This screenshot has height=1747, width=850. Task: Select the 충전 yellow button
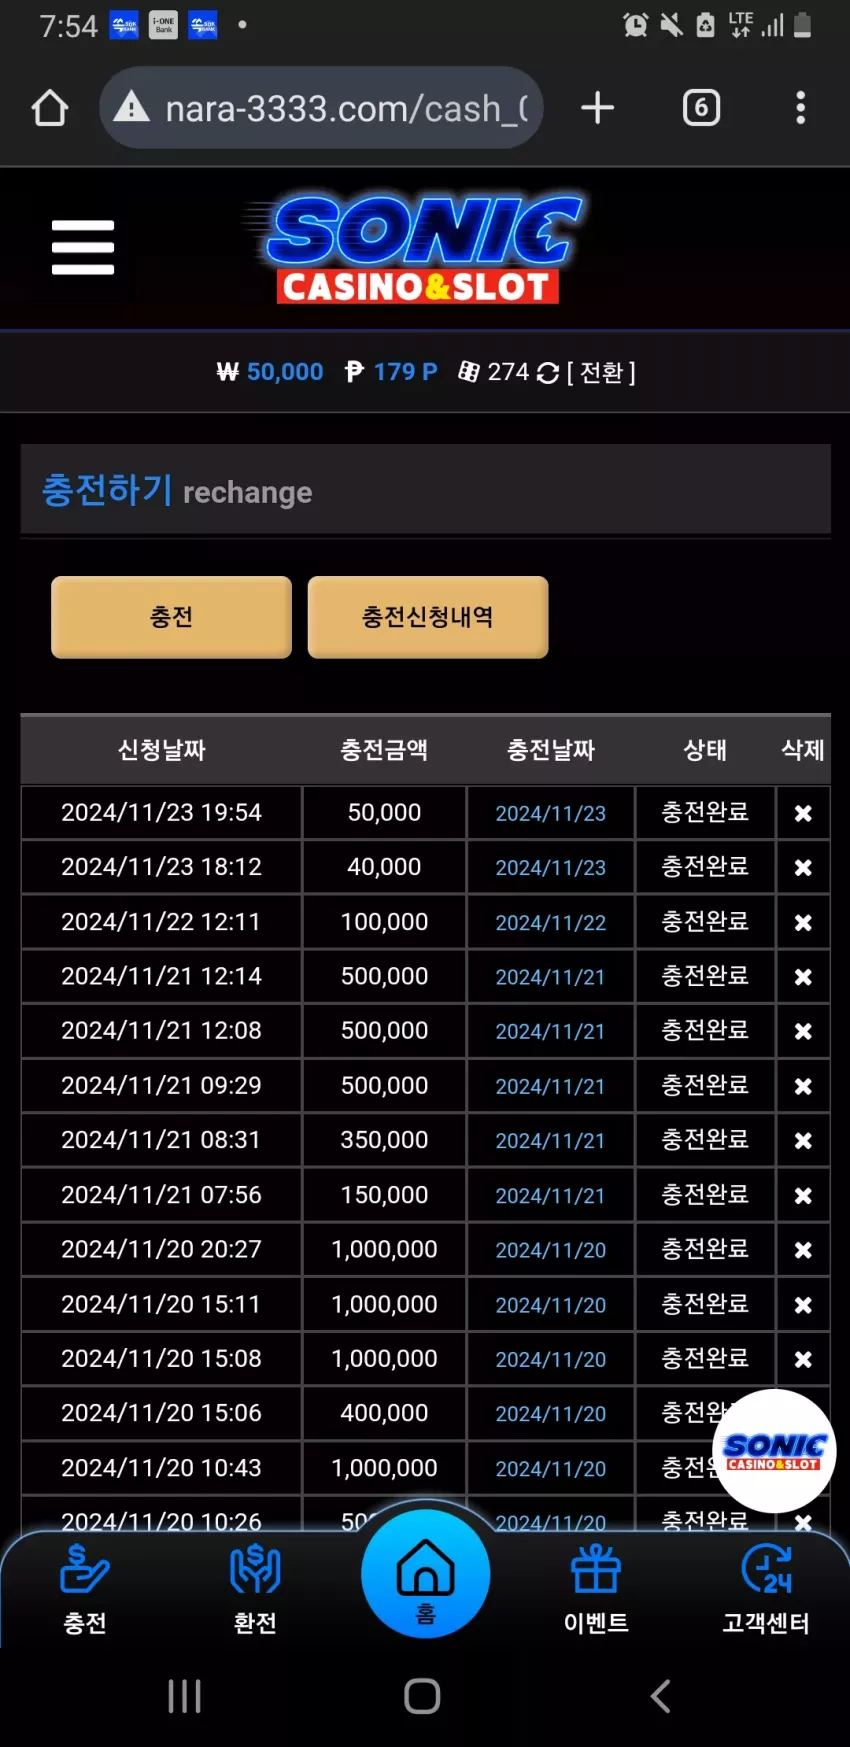171,617
